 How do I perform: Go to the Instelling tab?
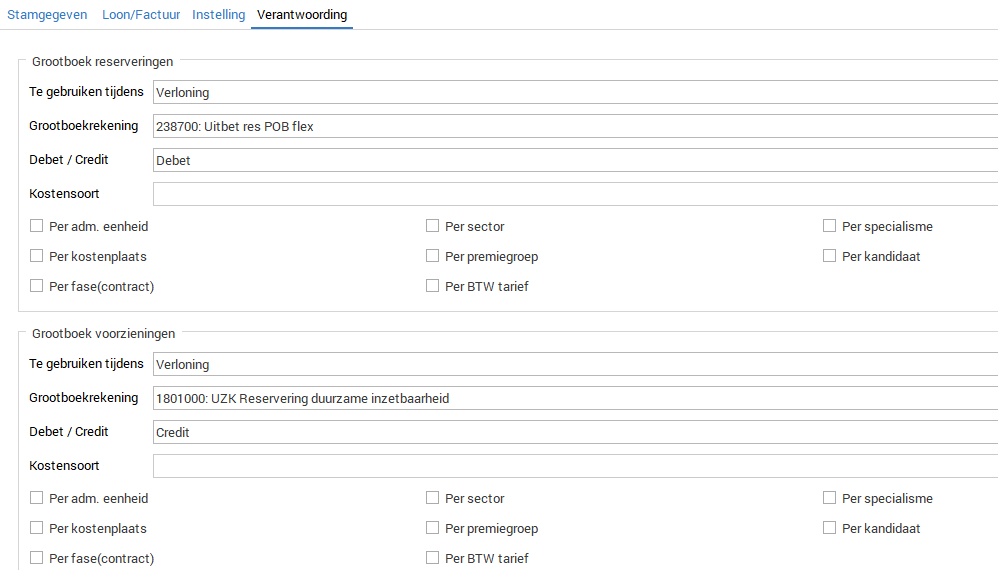tap(218, 15)
